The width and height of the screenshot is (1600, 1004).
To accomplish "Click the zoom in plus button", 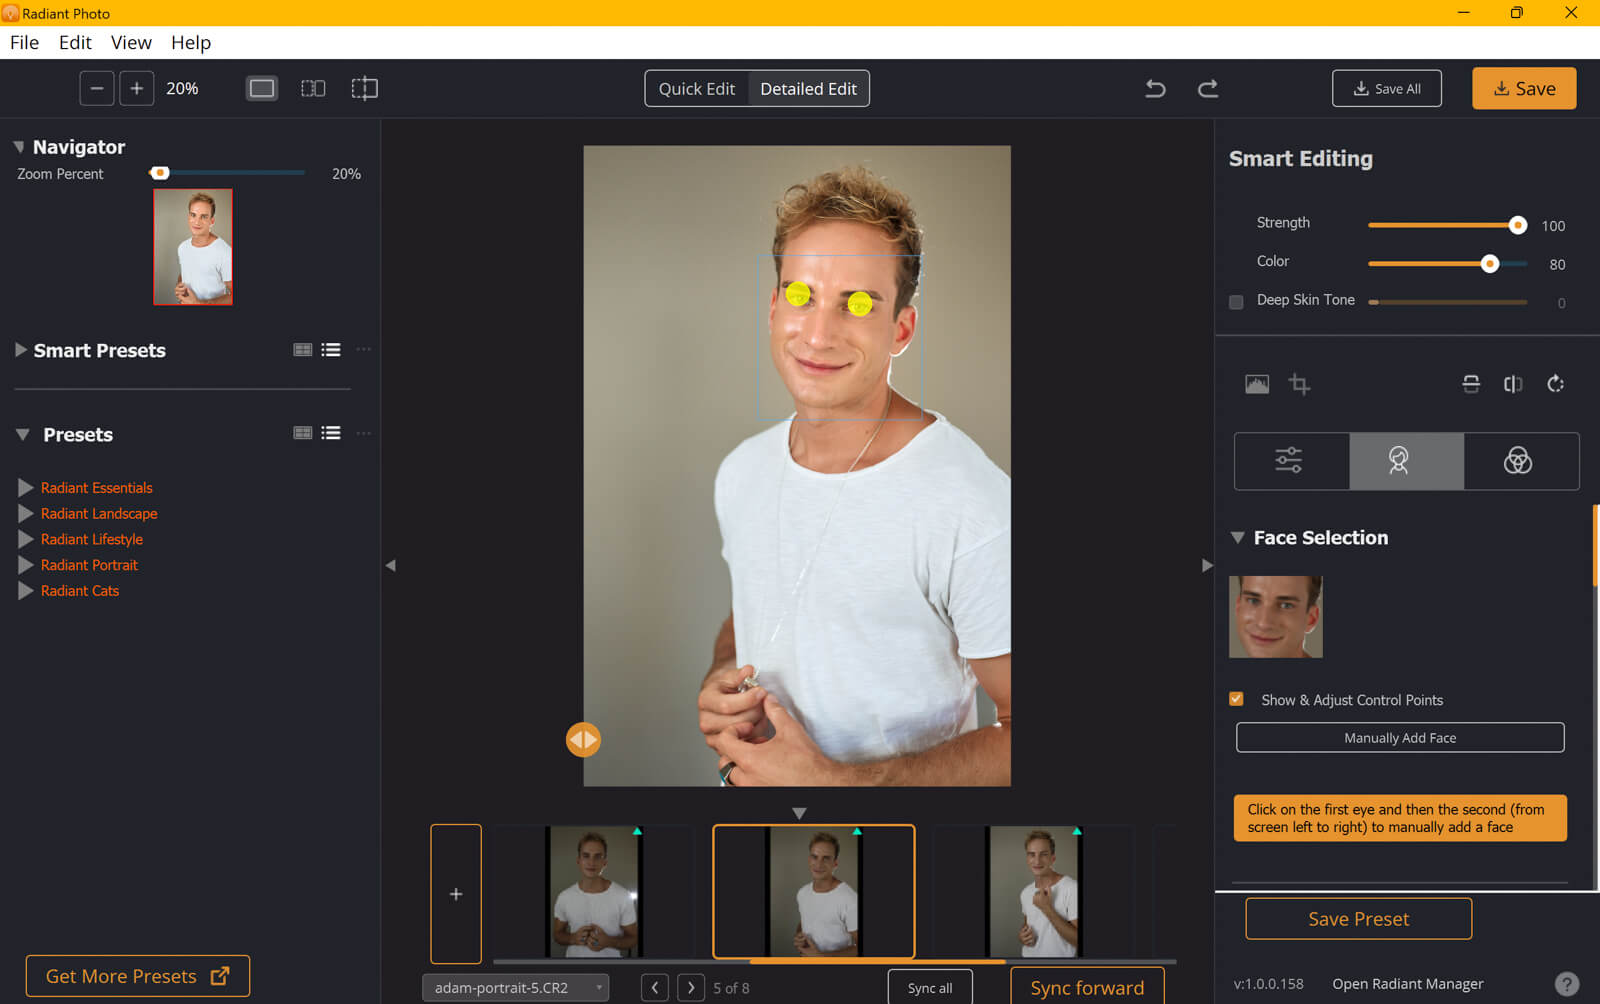I will (137, 88).
